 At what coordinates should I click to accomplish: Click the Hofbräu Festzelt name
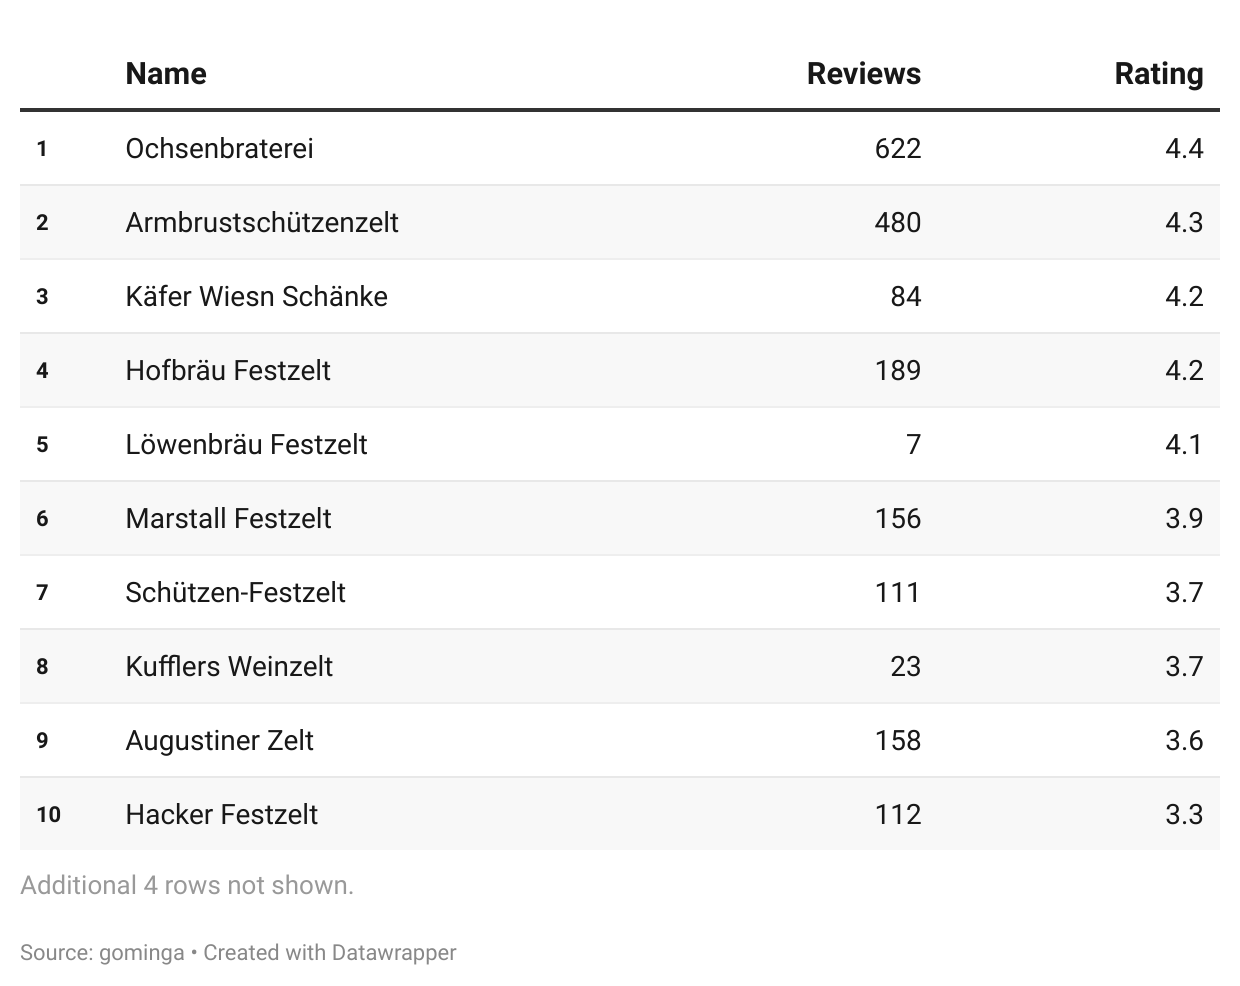[228, 371]
